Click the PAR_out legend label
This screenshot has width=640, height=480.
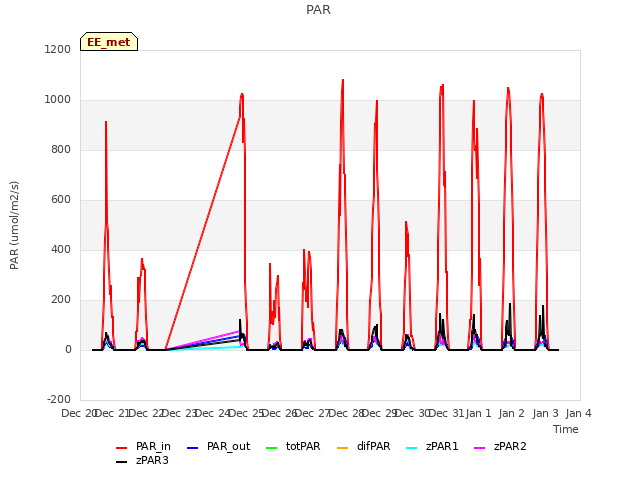coord(229,447)
